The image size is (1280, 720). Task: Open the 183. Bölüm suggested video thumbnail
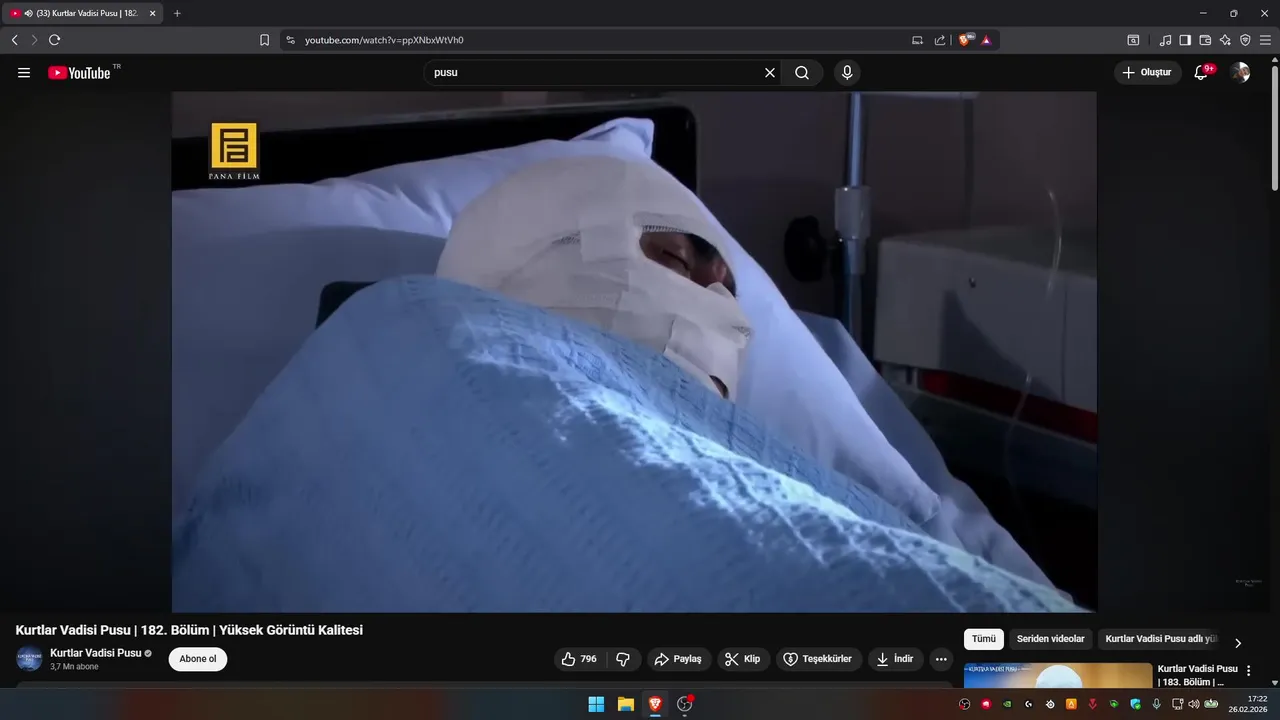pos(1058,676)
